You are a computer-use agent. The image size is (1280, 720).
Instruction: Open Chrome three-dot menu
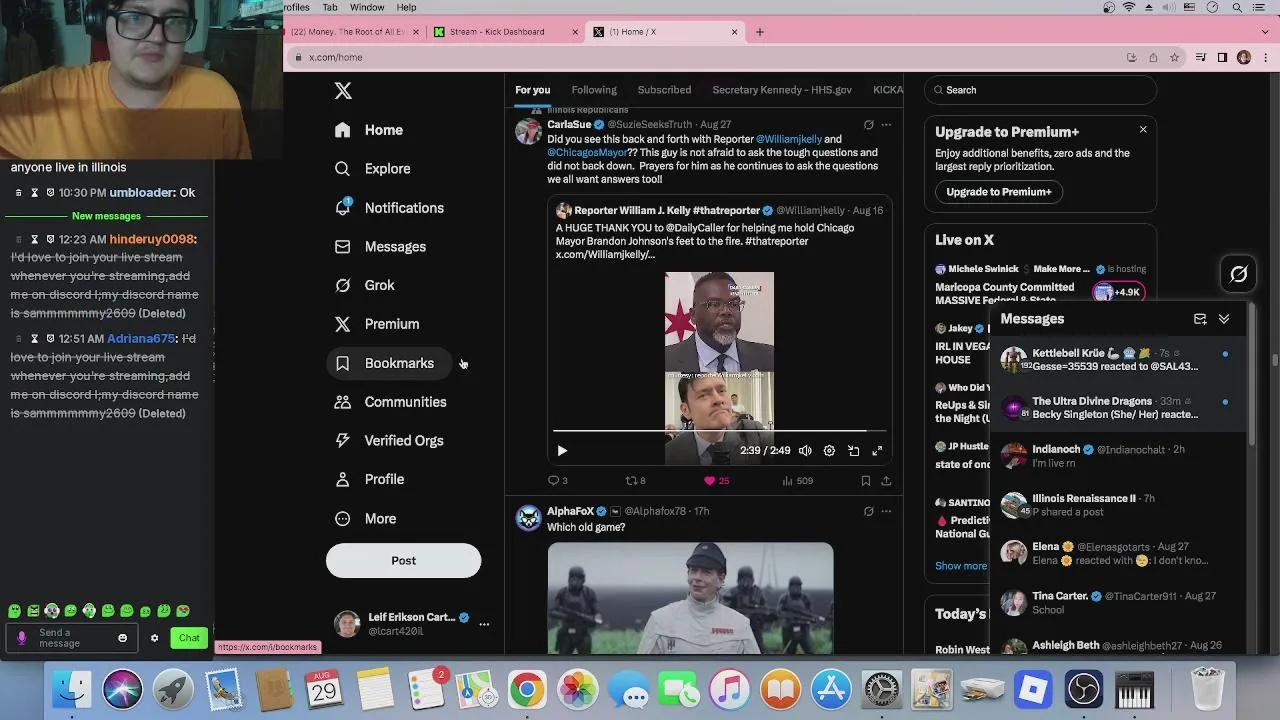[x=1266, y=58]
